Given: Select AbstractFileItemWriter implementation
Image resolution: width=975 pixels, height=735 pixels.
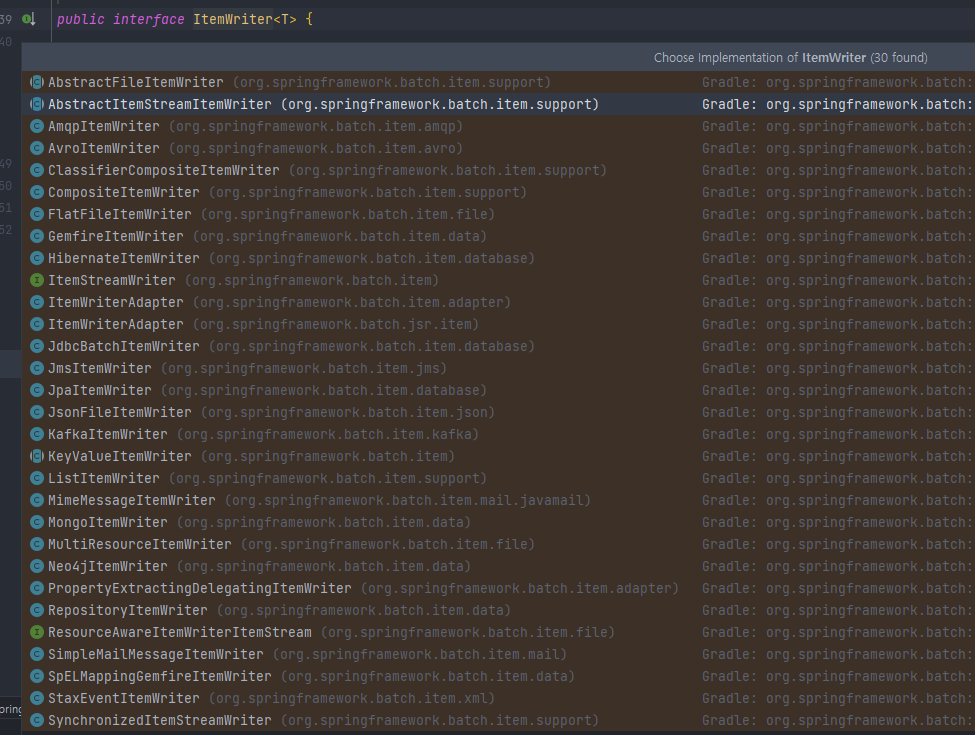Looking at the screenshot, I should [x=498, y=82].
